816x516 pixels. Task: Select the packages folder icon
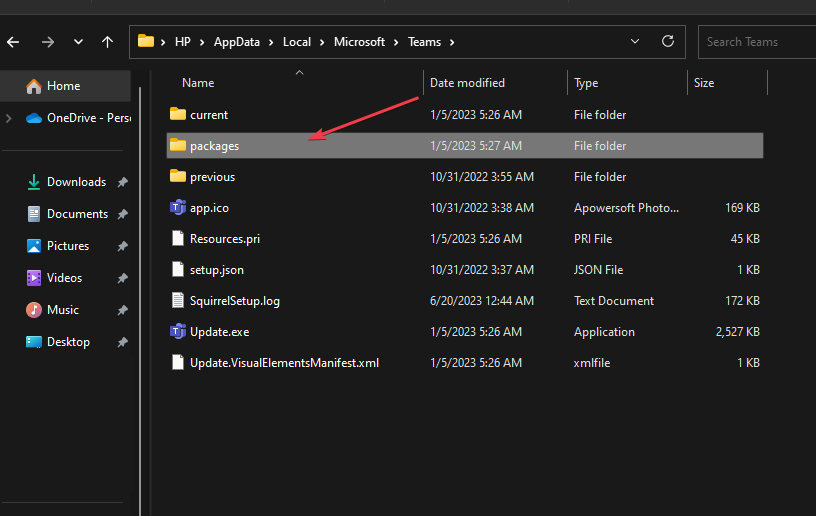(178, 145)
